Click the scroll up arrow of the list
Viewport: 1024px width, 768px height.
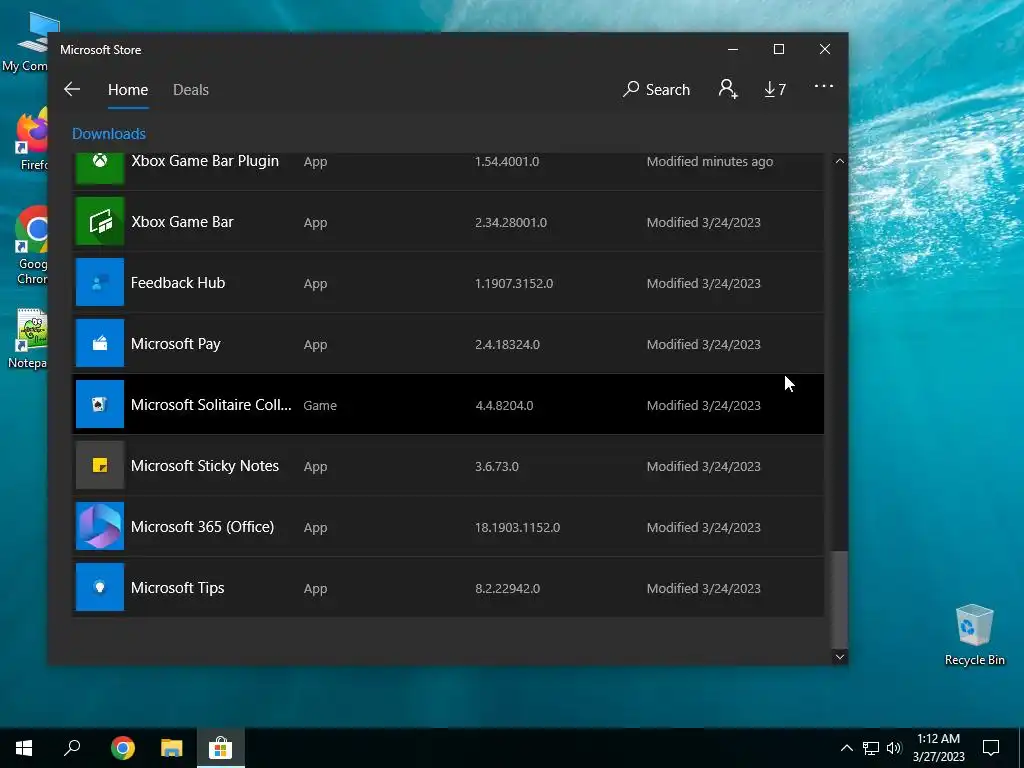(840, 161)
